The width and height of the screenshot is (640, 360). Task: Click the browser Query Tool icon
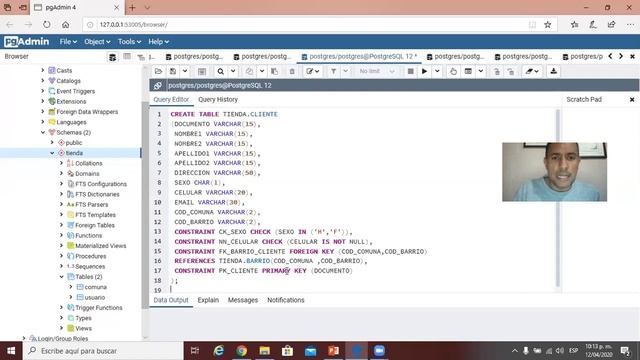click(113, 57)
